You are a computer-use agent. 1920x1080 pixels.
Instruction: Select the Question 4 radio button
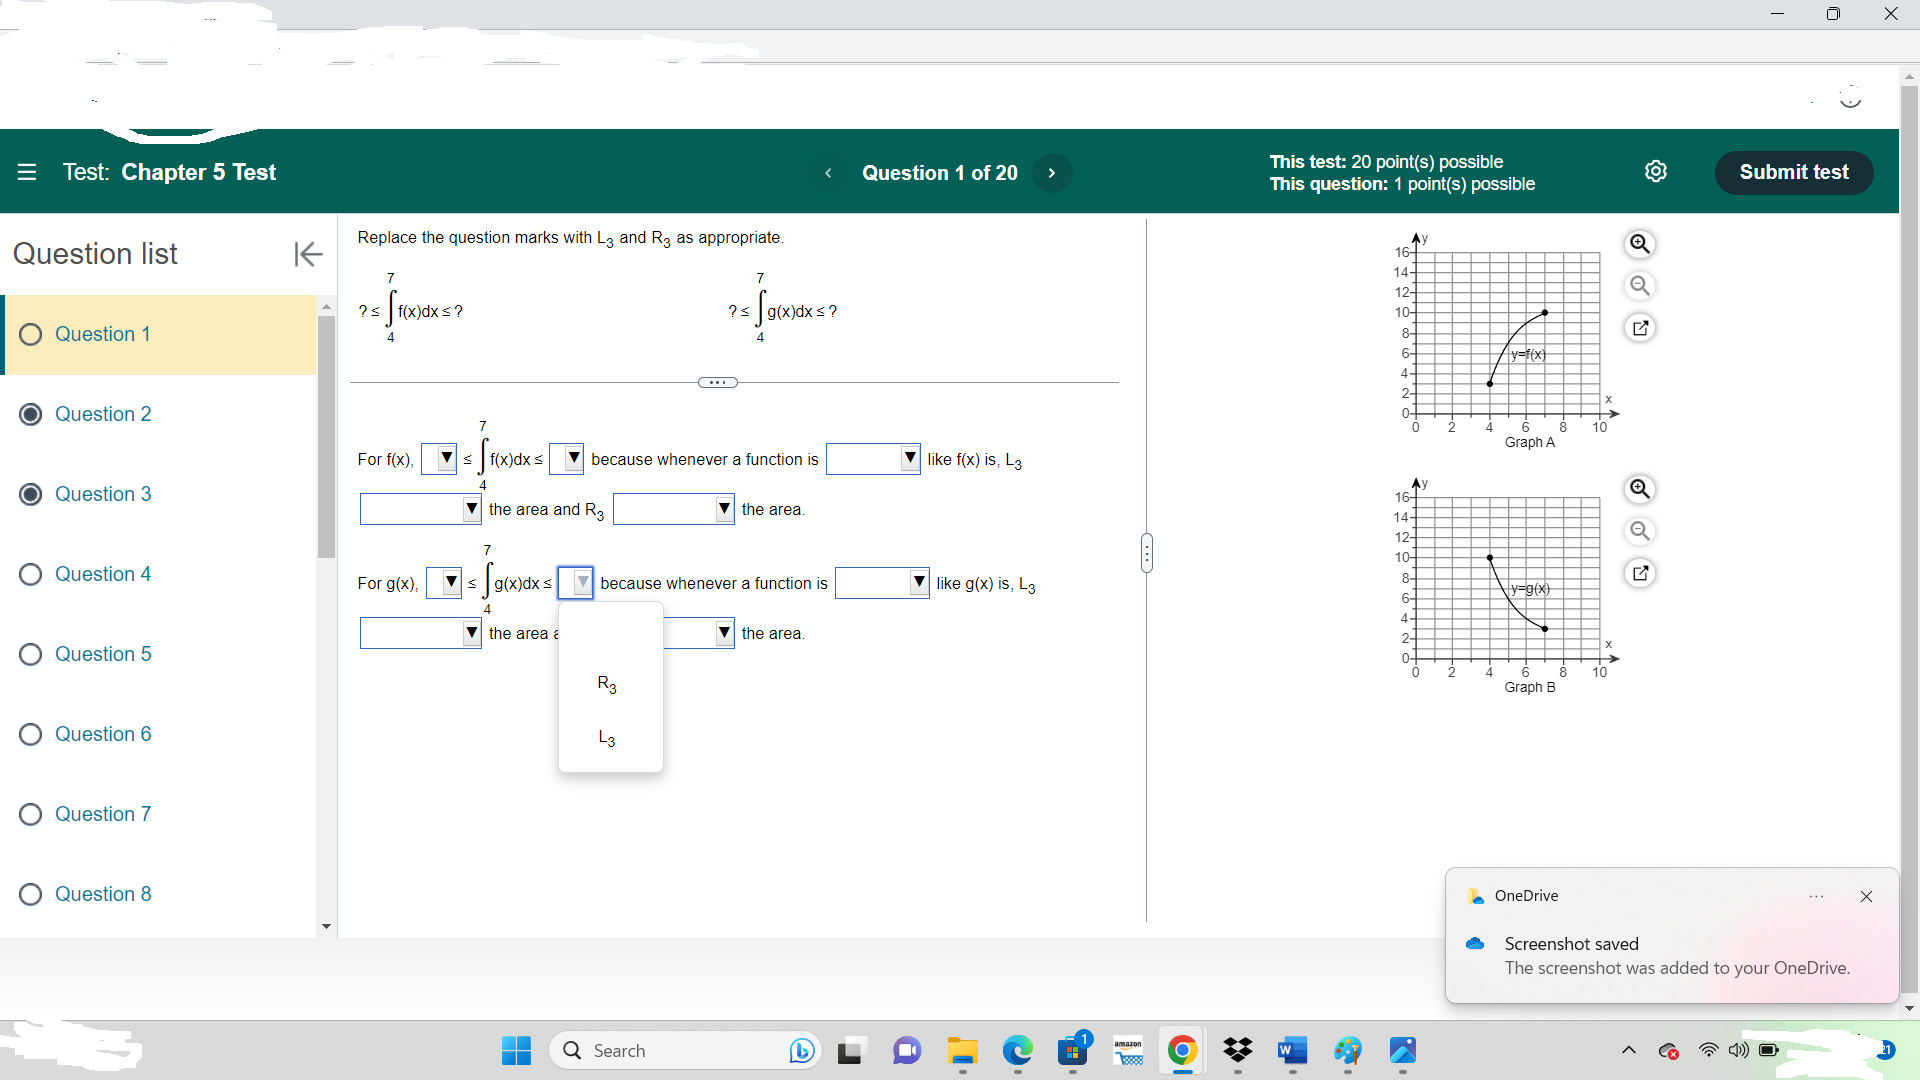[x=30, y=574]
